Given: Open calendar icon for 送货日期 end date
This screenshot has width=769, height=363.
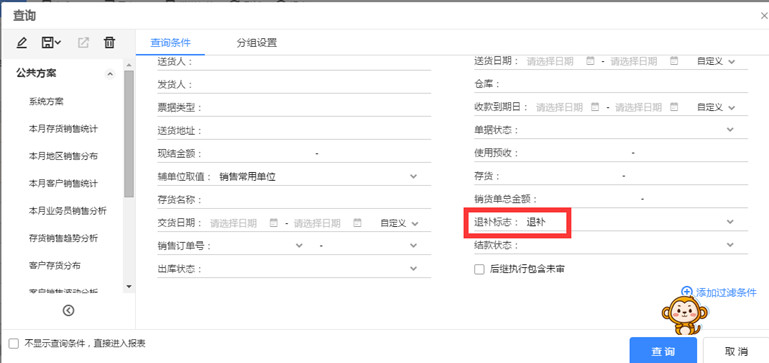Looking at the screenshot, I should 674,61.
